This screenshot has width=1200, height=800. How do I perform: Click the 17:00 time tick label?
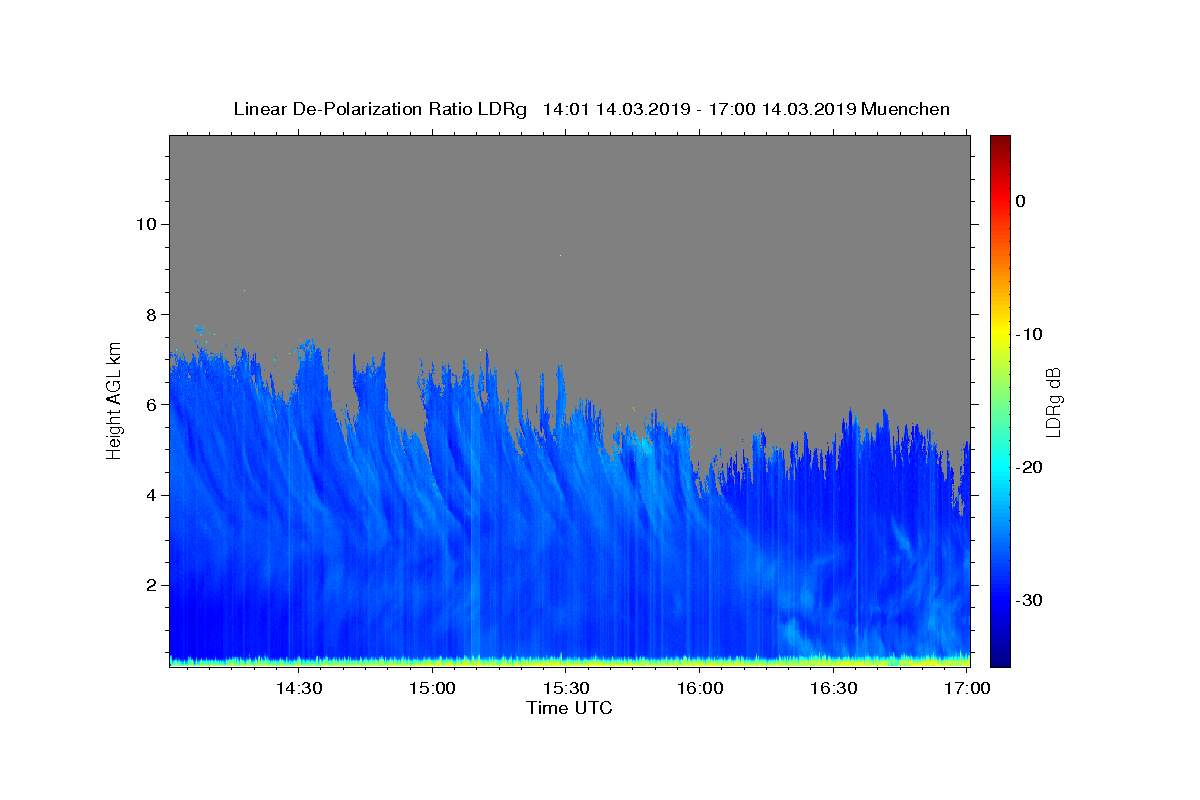(x=968, y=688)
